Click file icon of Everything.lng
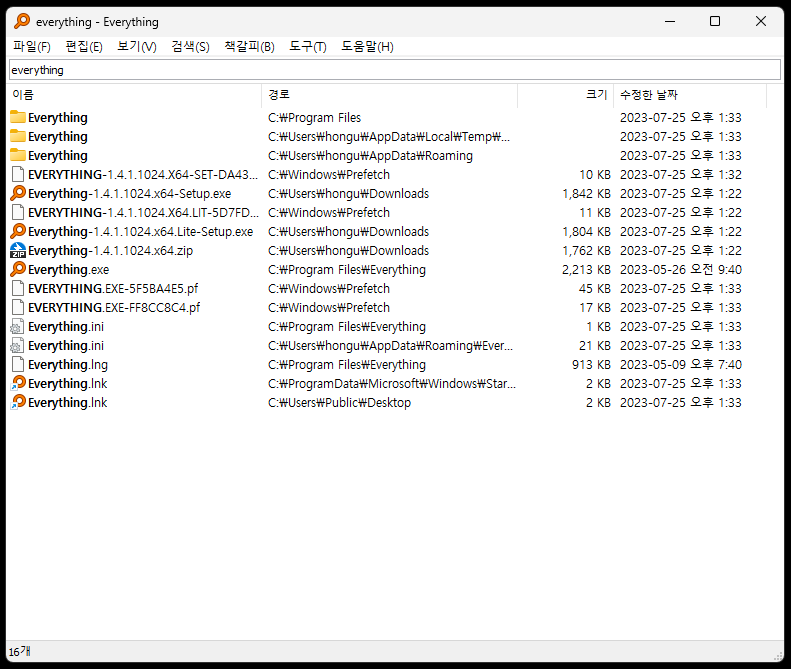 point(18,364)
